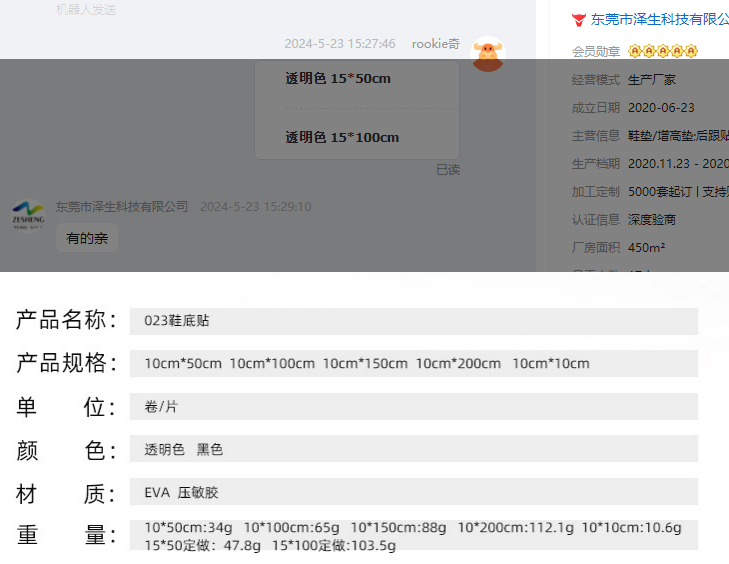Click the red shop icon beside company name
This screenshot has width=729, height=564.
click(578, 19)
